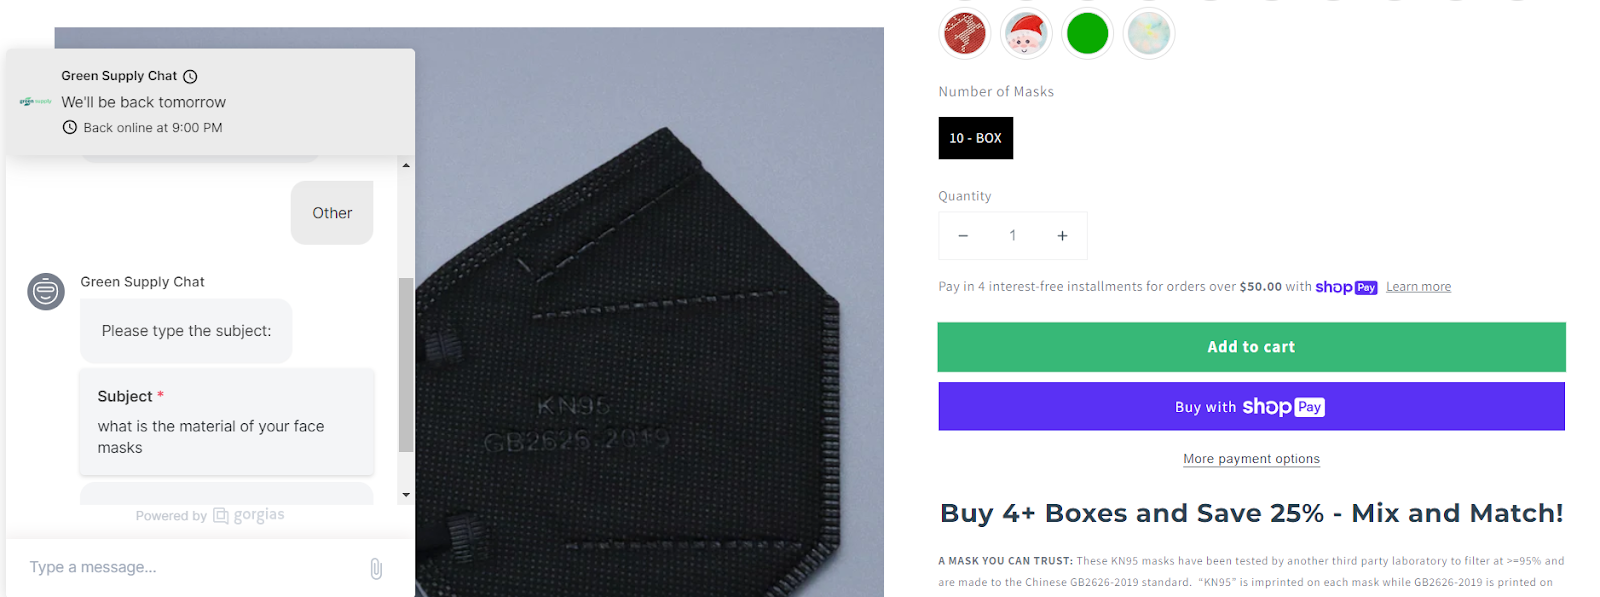Click the Green Supply logo in chat header
1600x597 pixels.
[x=35, y=101]
